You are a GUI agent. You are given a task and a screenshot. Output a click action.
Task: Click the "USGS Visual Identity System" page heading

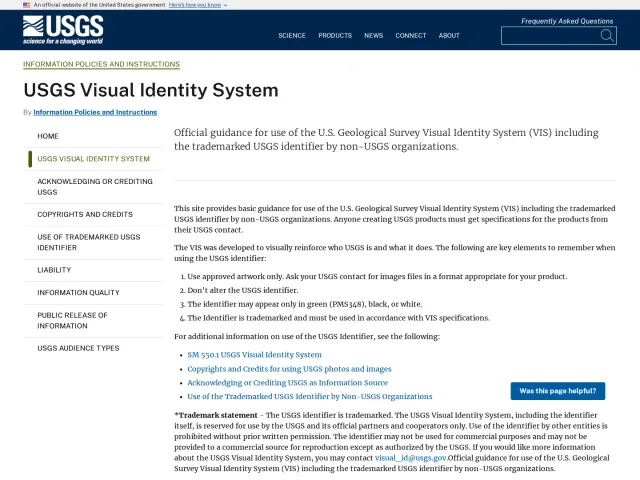click(151, 90)
